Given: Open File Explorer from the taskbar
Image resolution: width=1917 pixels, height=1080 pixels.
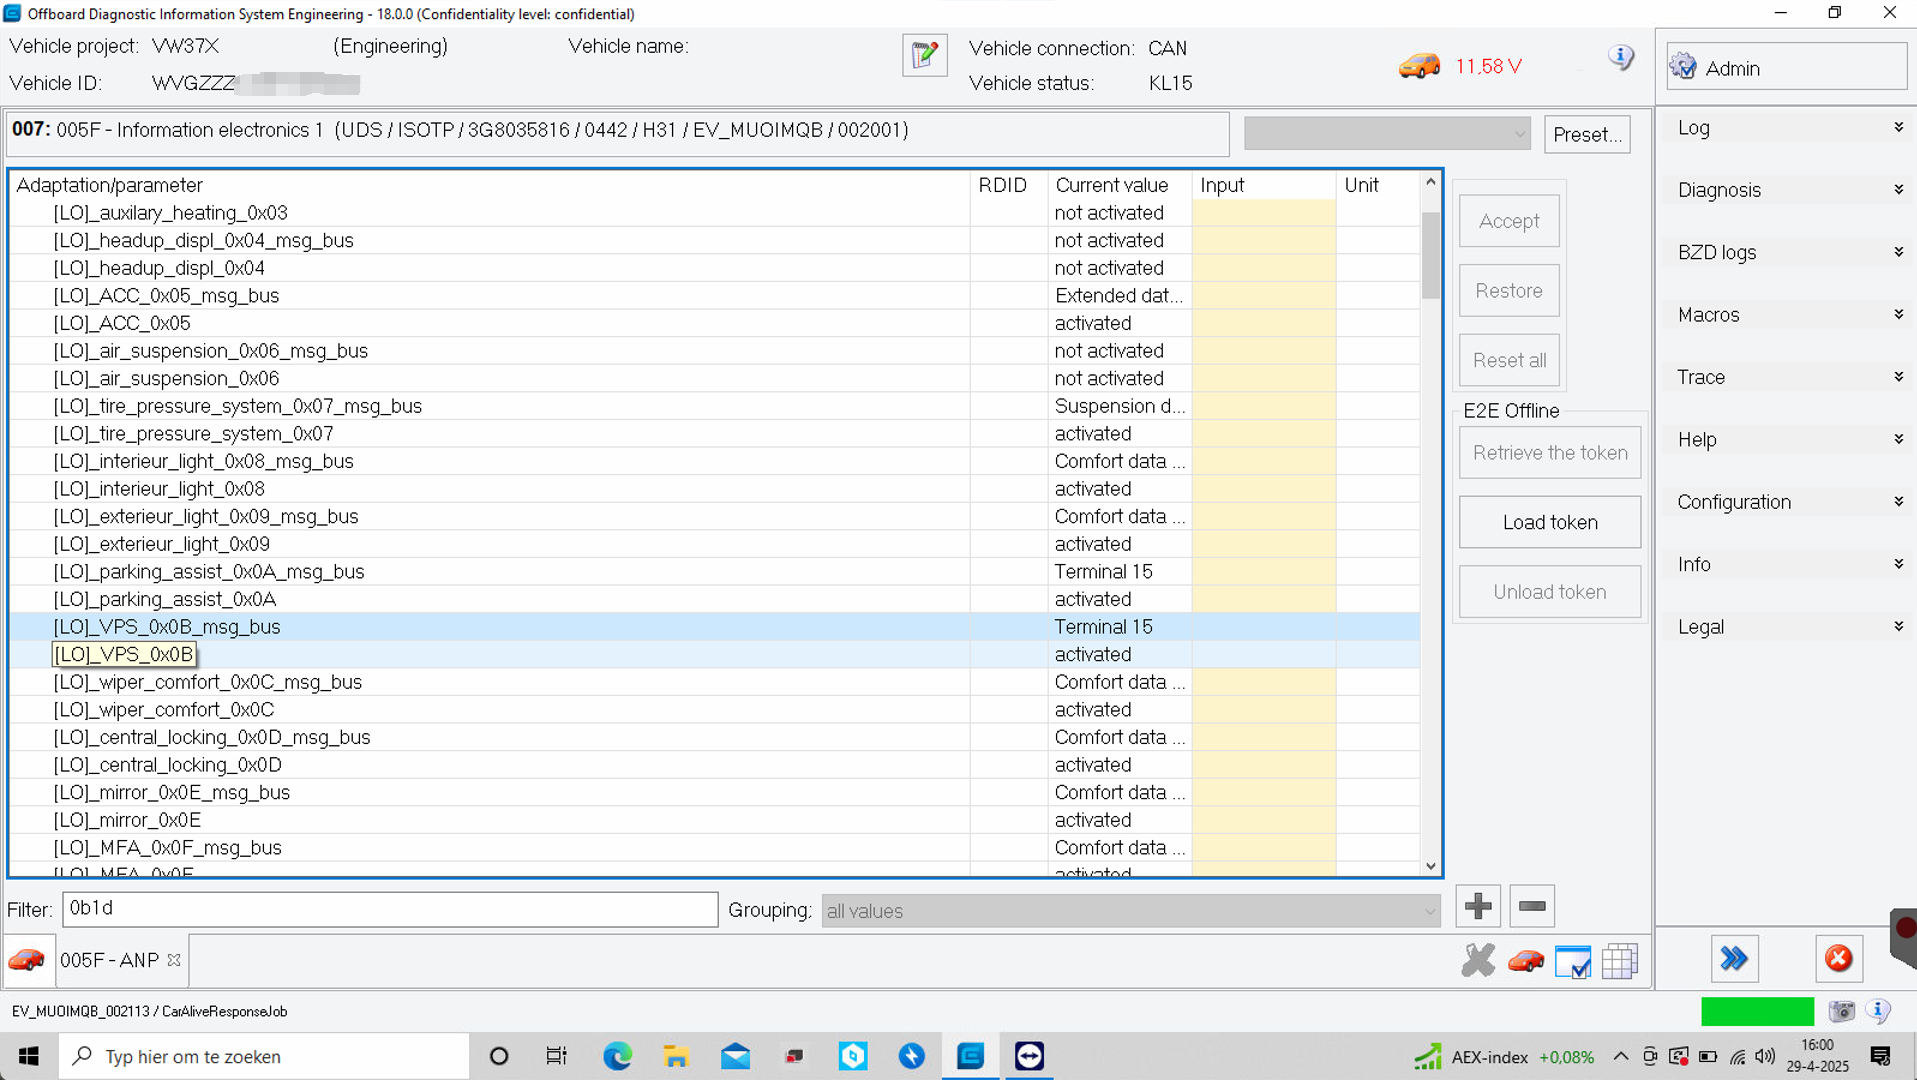Looking at the screenshot, I should point(676,1056).
